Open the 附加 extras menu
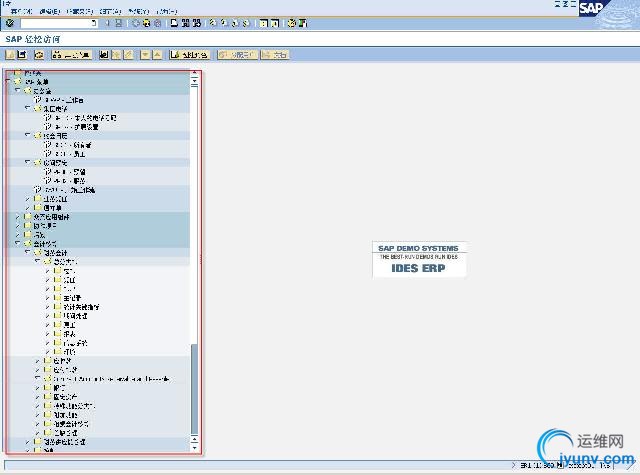The image size is (640, 475). click(x=110, y=11)
